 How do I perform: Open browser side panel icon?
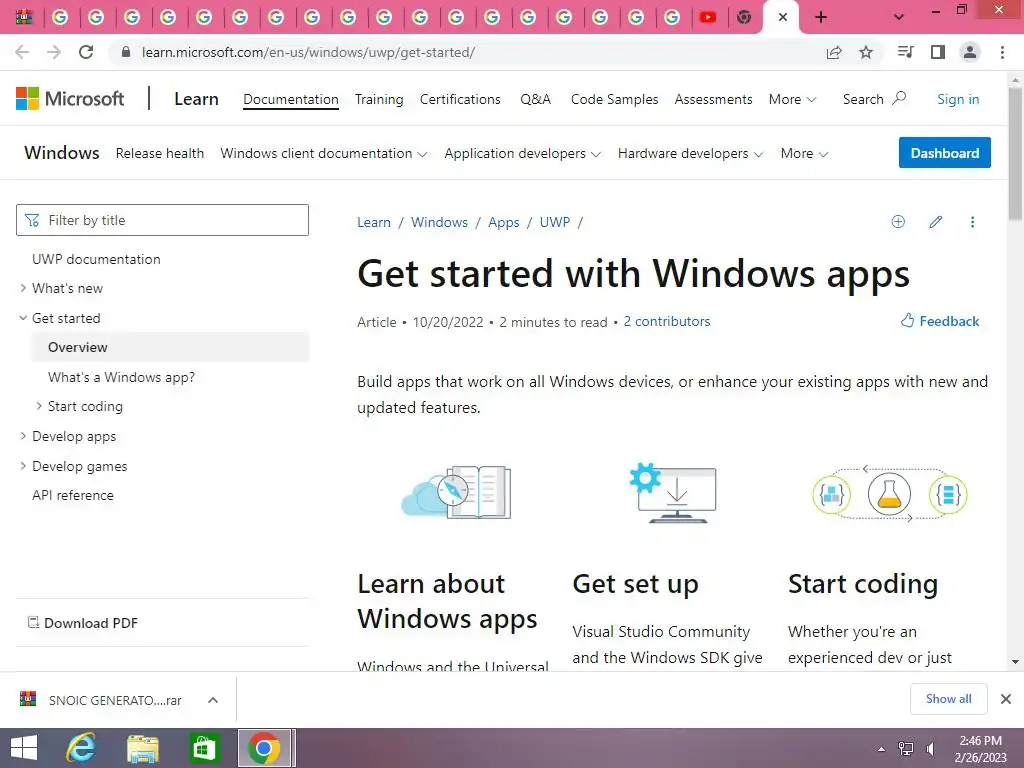click(938, 52)
